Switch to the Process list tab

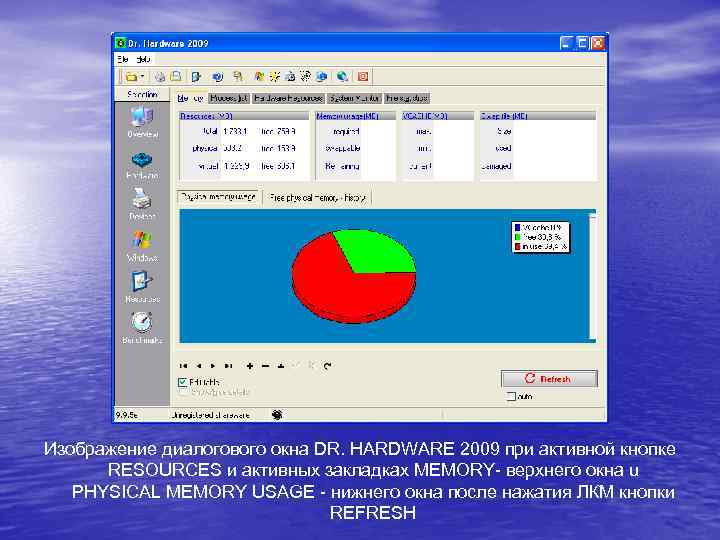coord(229,98)
